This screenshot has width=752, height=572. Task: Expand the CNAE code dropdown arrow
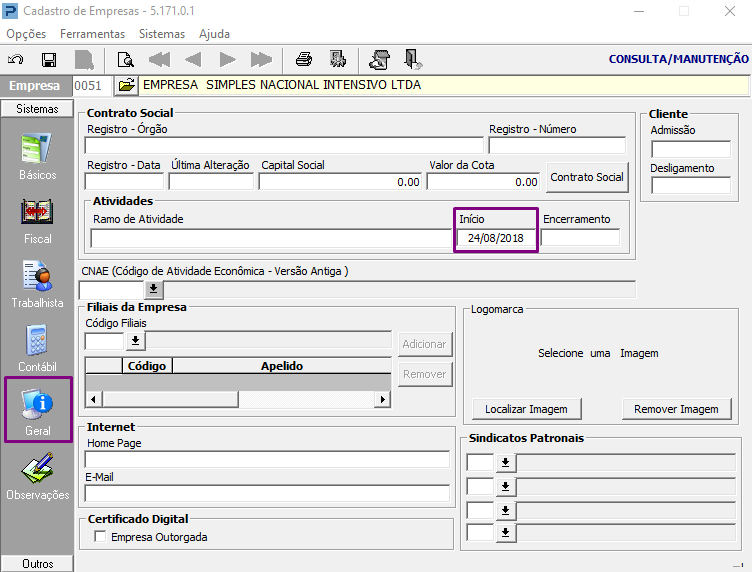[153, 289]
